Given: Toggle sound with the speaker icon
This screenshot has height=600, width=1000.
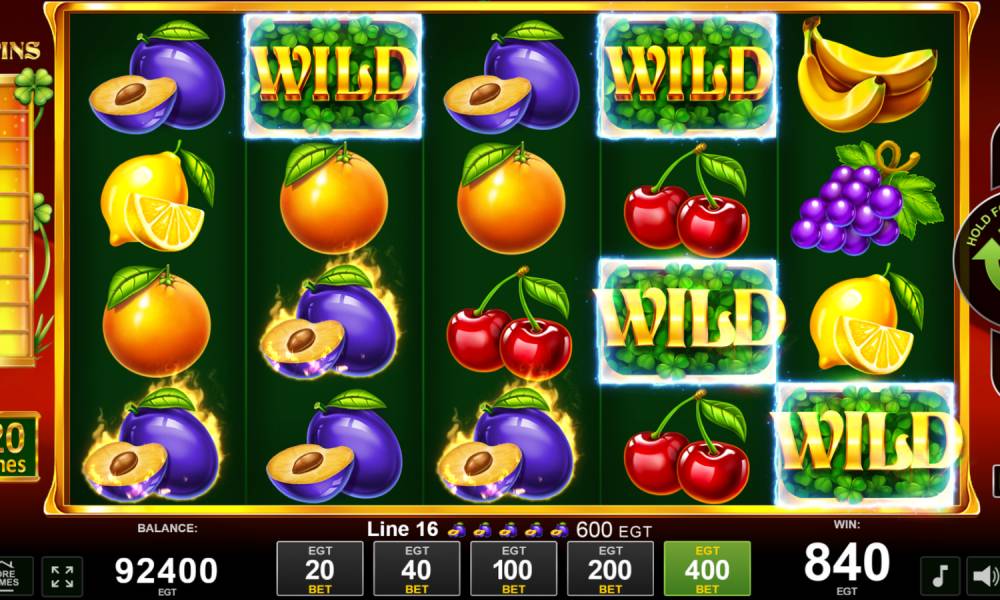Looking at the screenshot, I should [x=983, y=576].
